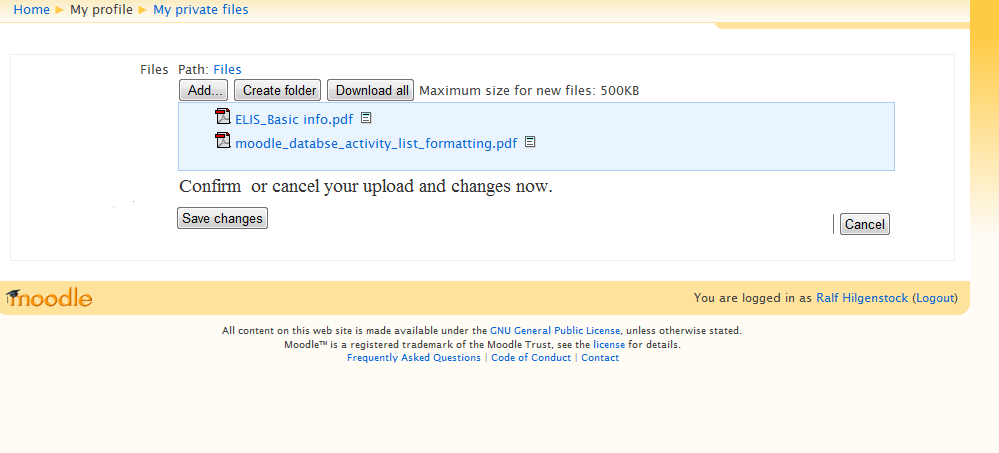The image size is (999, 453).
Task: Open the GNU General Public License link
Action: click(x=555, y=331)
